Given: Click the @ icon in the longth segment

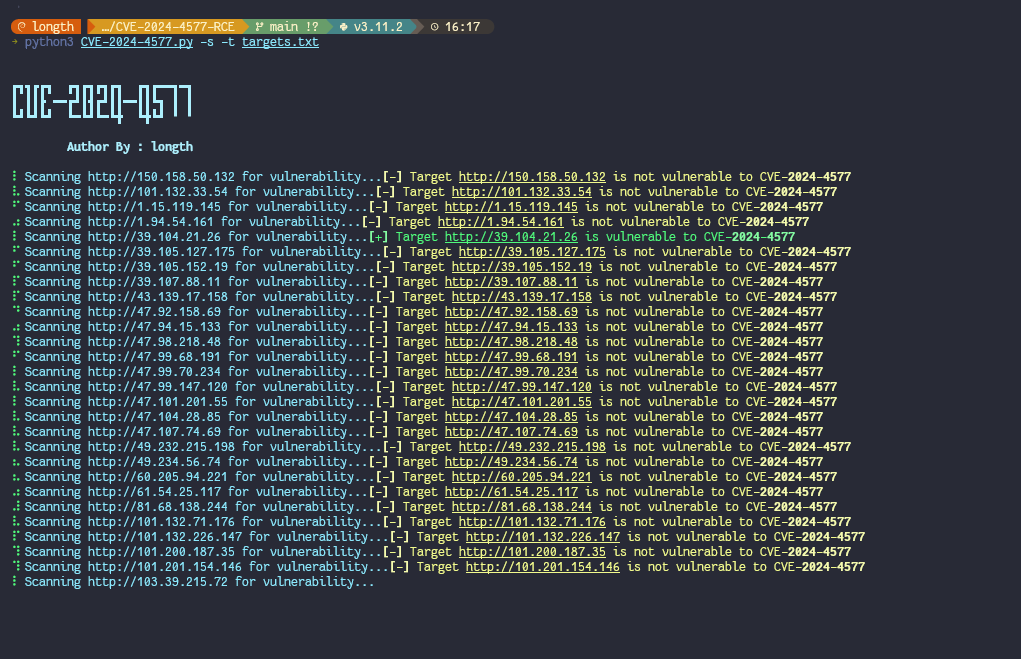Looking at the screenshot, I should click(21, 26).
